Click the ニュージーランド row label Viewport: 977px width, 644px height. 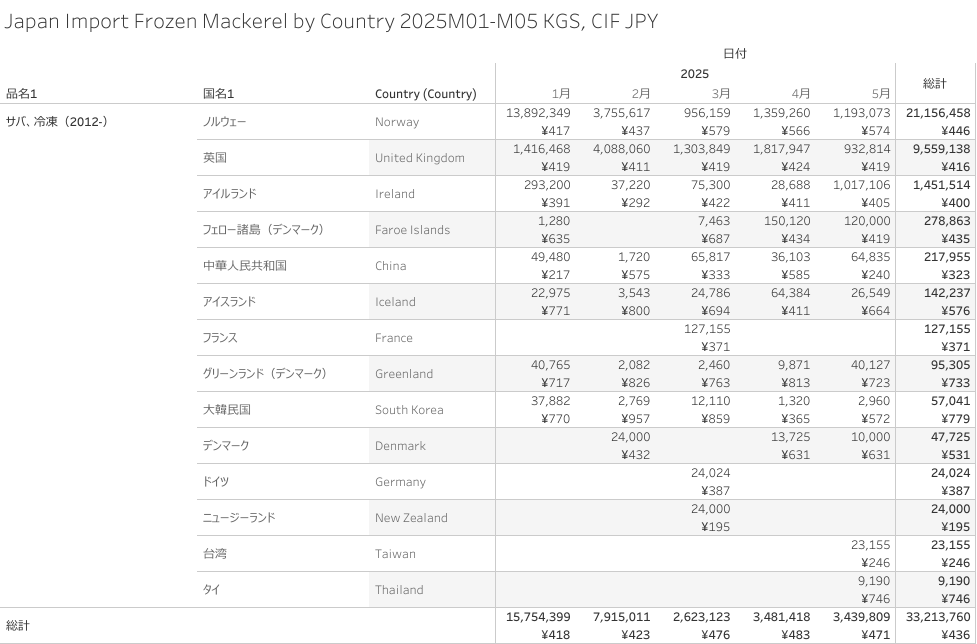click(239, 518)
